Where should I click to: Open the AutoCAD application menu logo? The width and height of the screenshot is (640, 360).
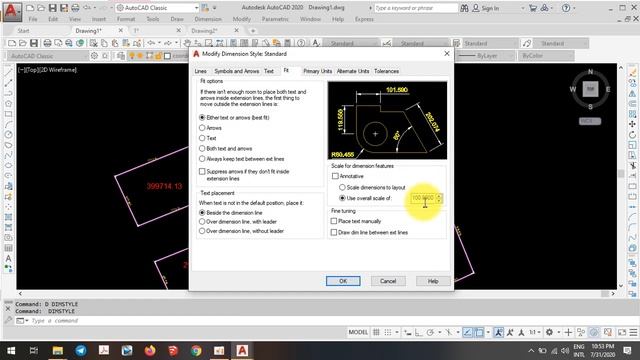pos(11,11)
